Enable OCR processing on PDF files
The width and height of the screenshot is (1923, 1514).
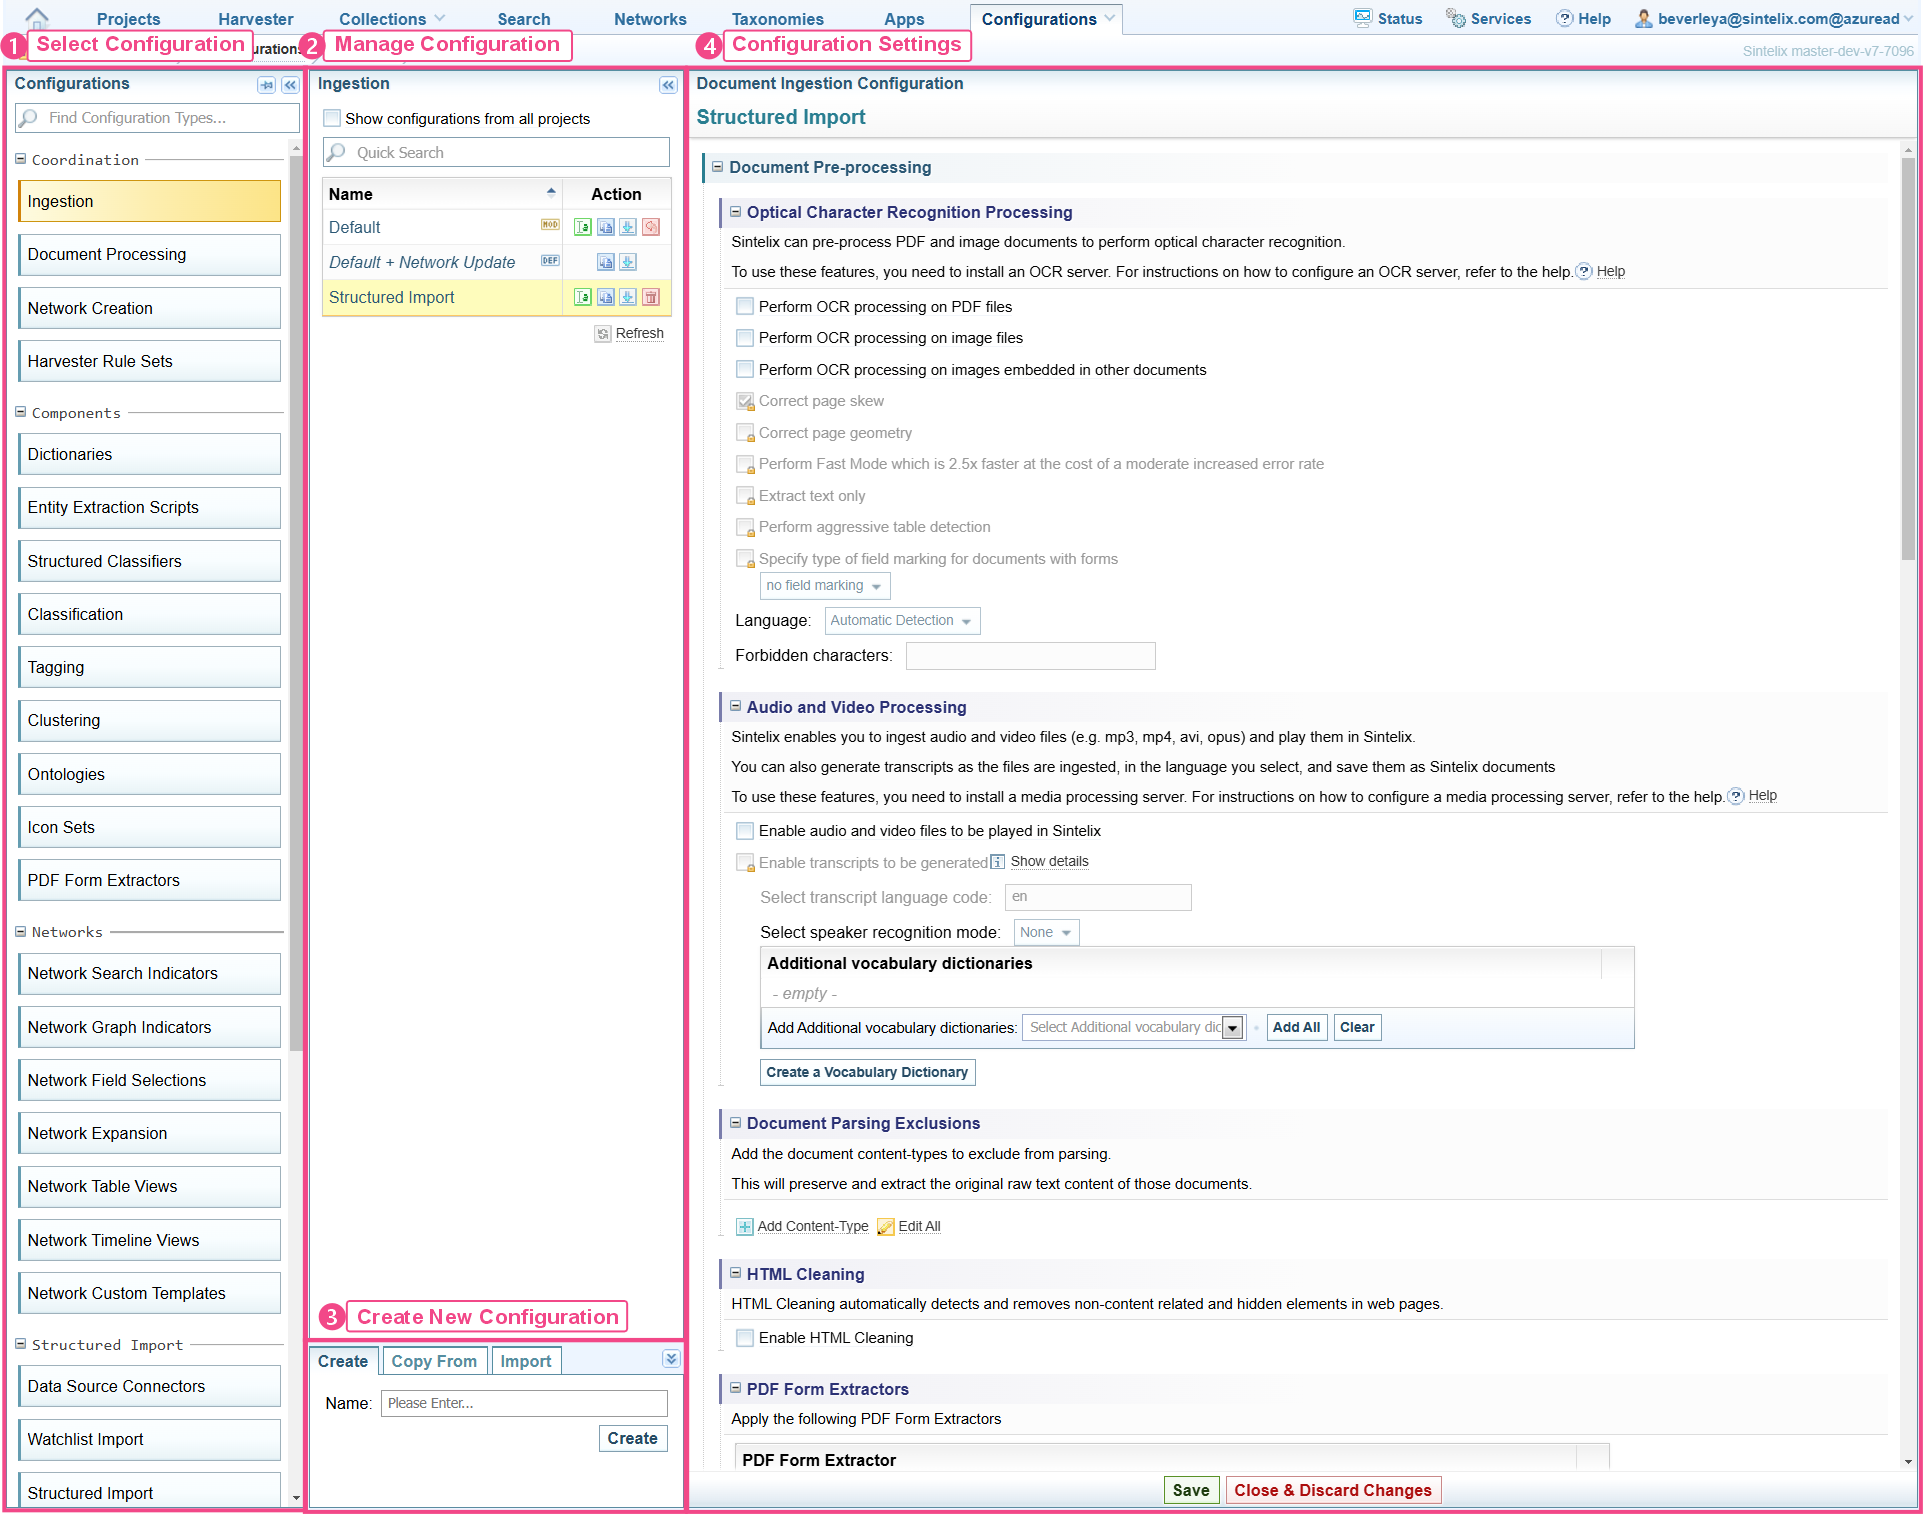pos(745,307)
